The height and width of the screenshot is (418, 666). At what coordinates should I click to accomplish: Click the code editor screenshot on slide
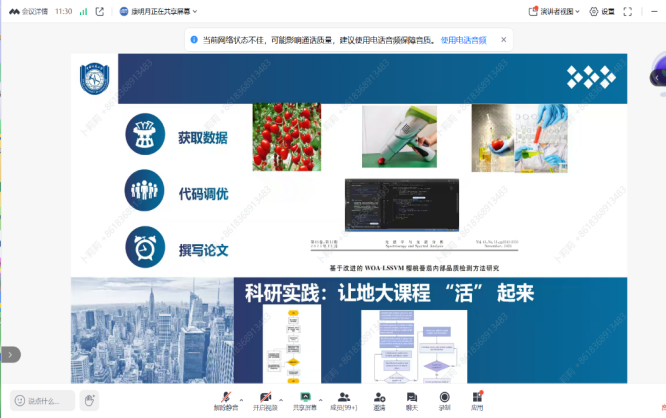[402, 205]
